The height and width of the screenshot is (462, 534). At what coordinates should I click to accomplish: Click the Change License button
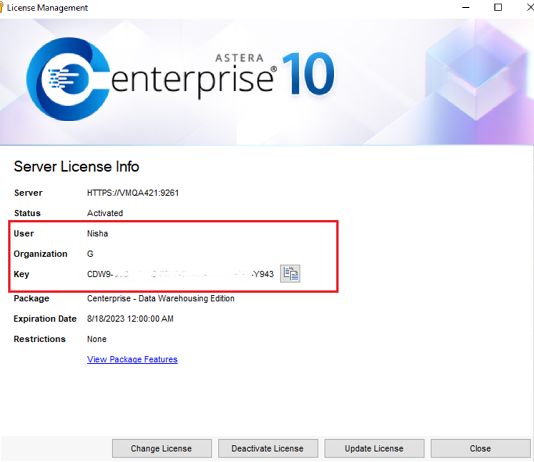[x=161, y=448]
